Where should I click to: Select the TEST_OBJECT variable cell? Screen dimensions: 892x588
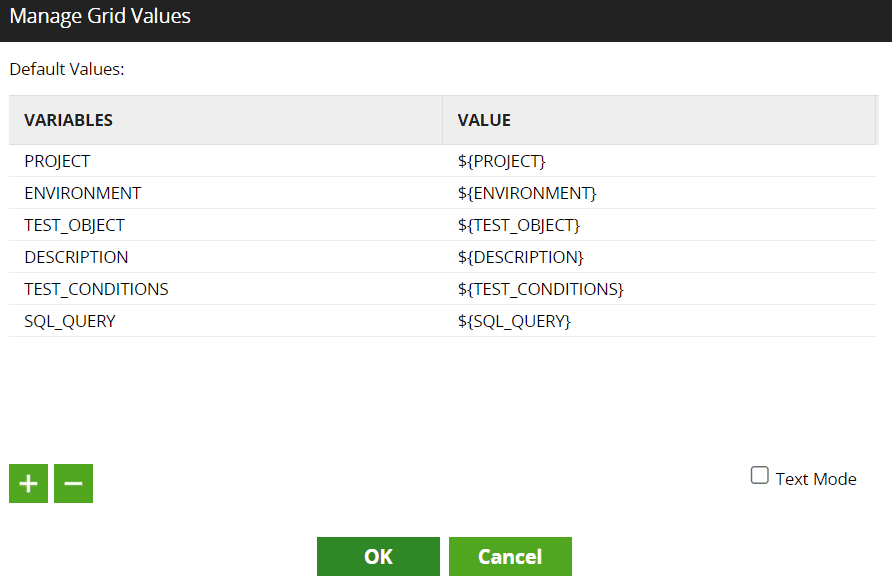[x=75, y=225]
